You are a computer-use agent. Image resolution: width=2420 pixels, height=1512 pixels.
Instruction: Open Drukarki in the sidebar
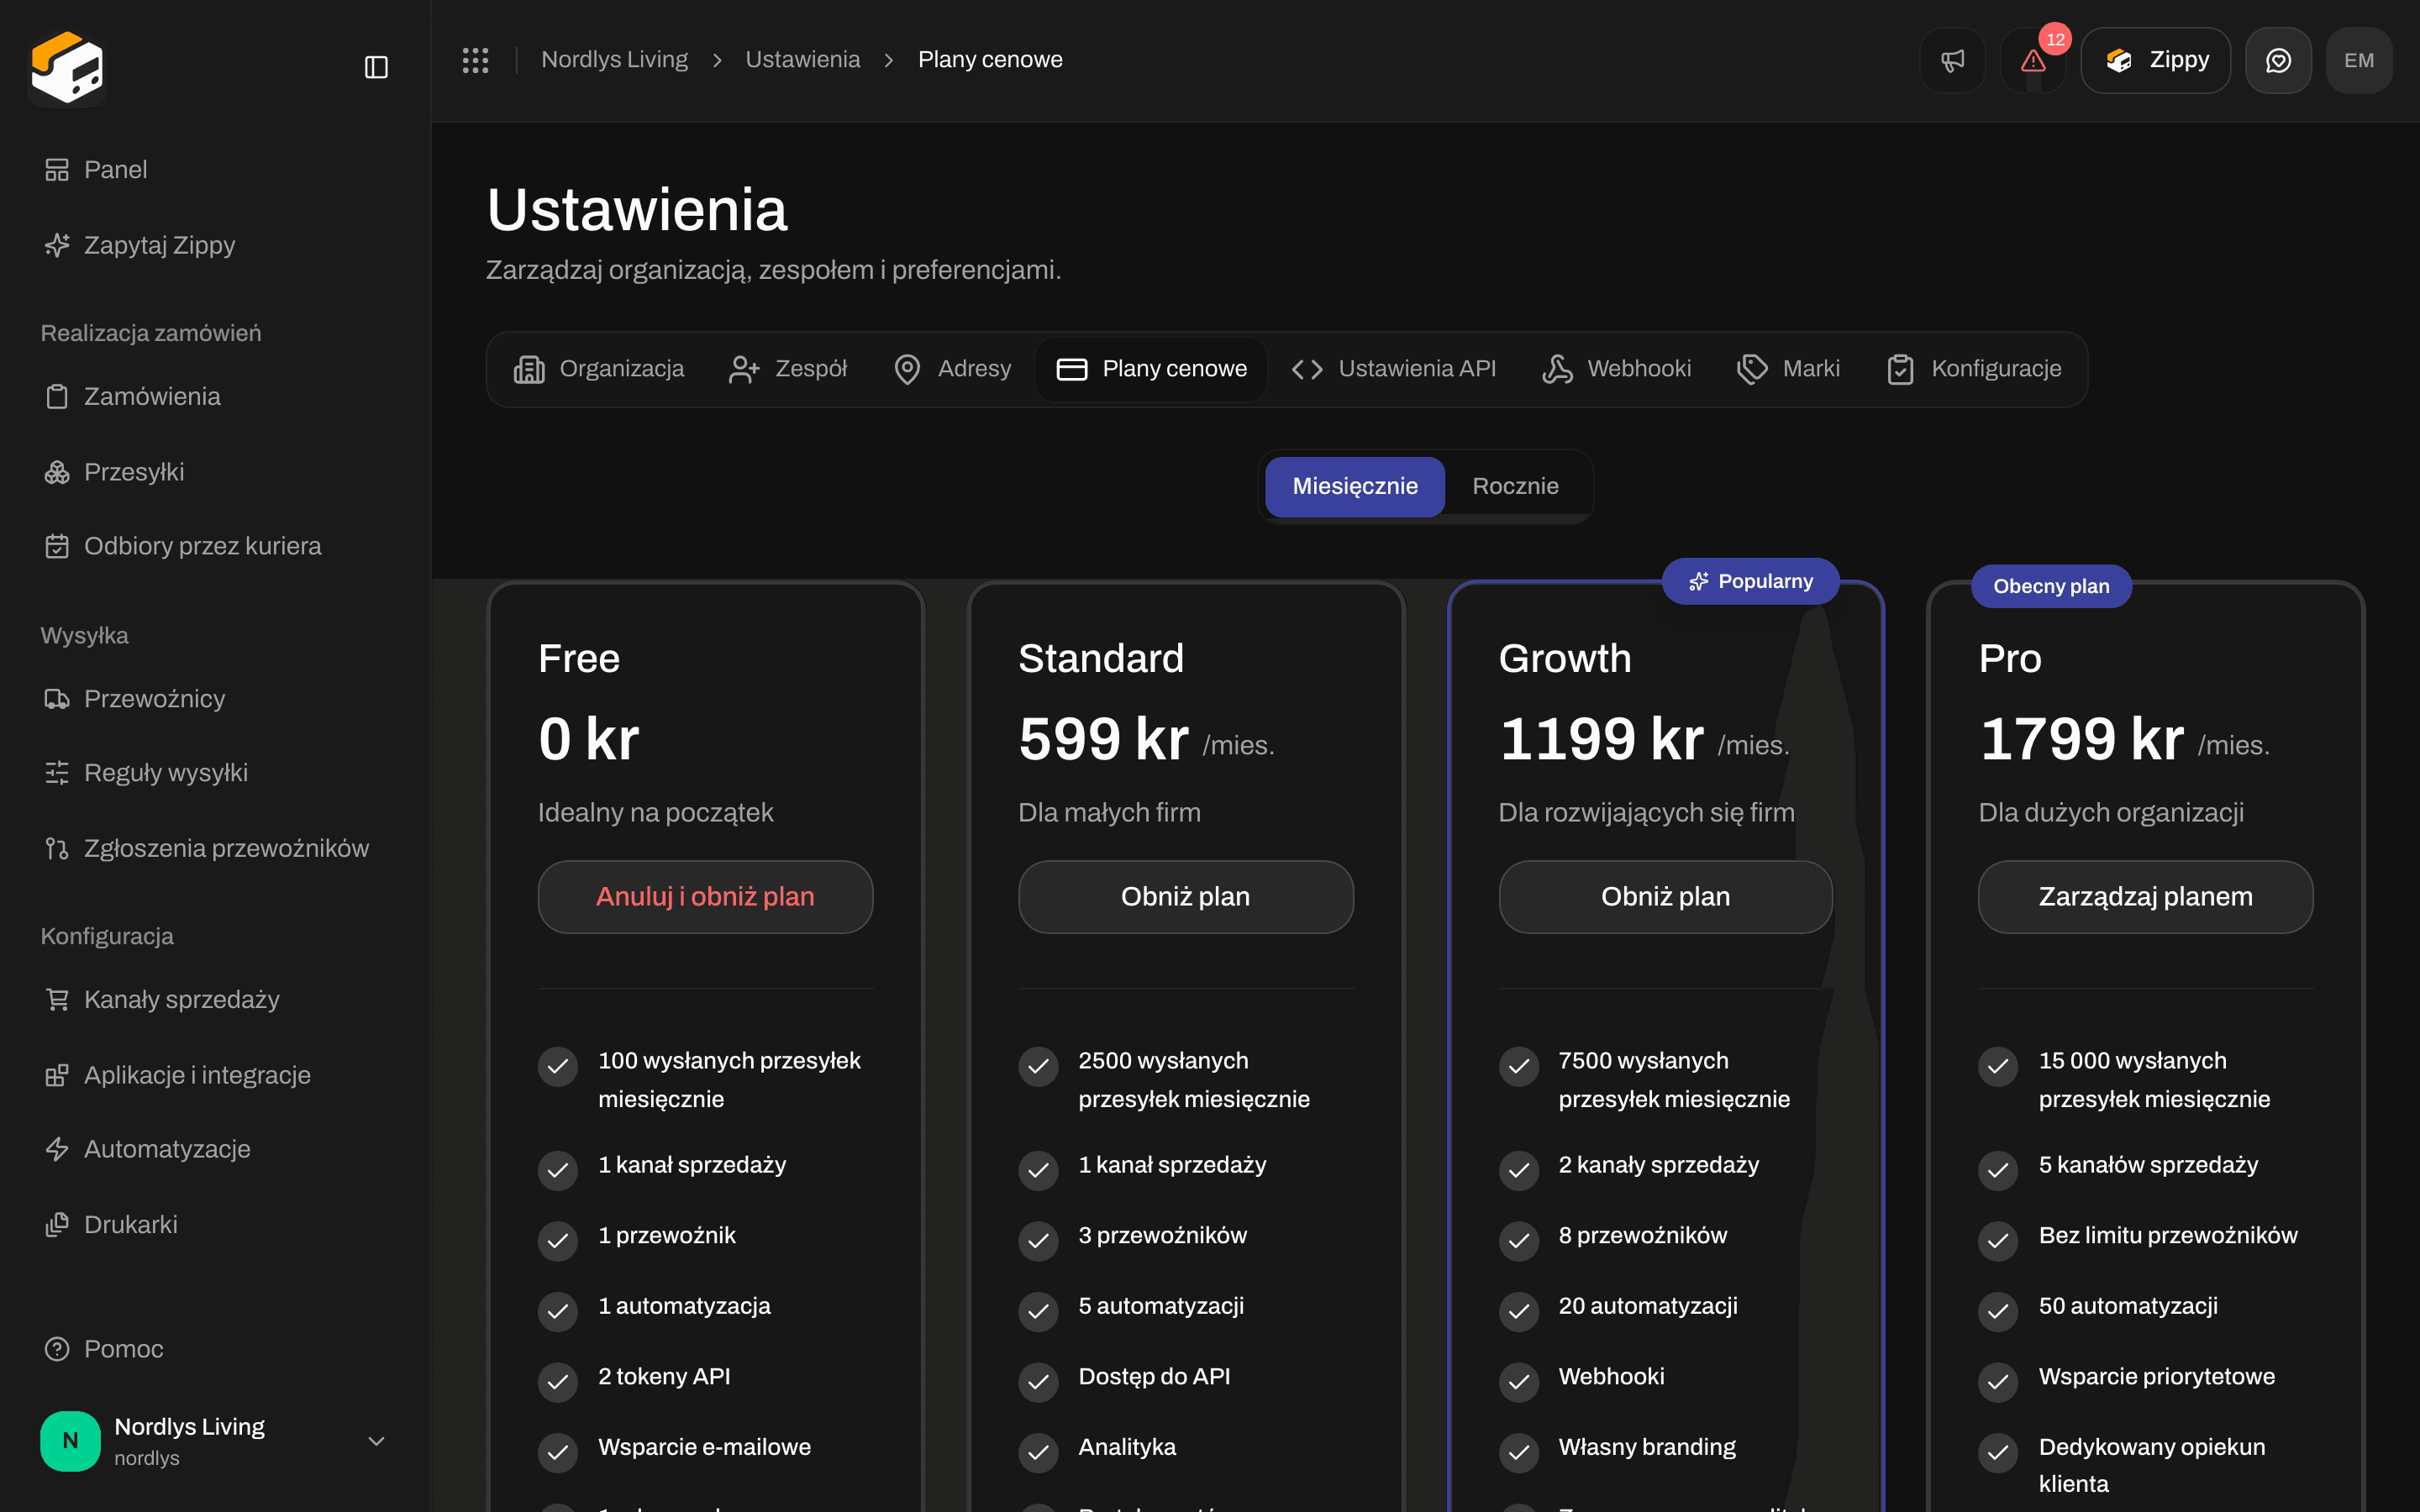click(215, 1224)
